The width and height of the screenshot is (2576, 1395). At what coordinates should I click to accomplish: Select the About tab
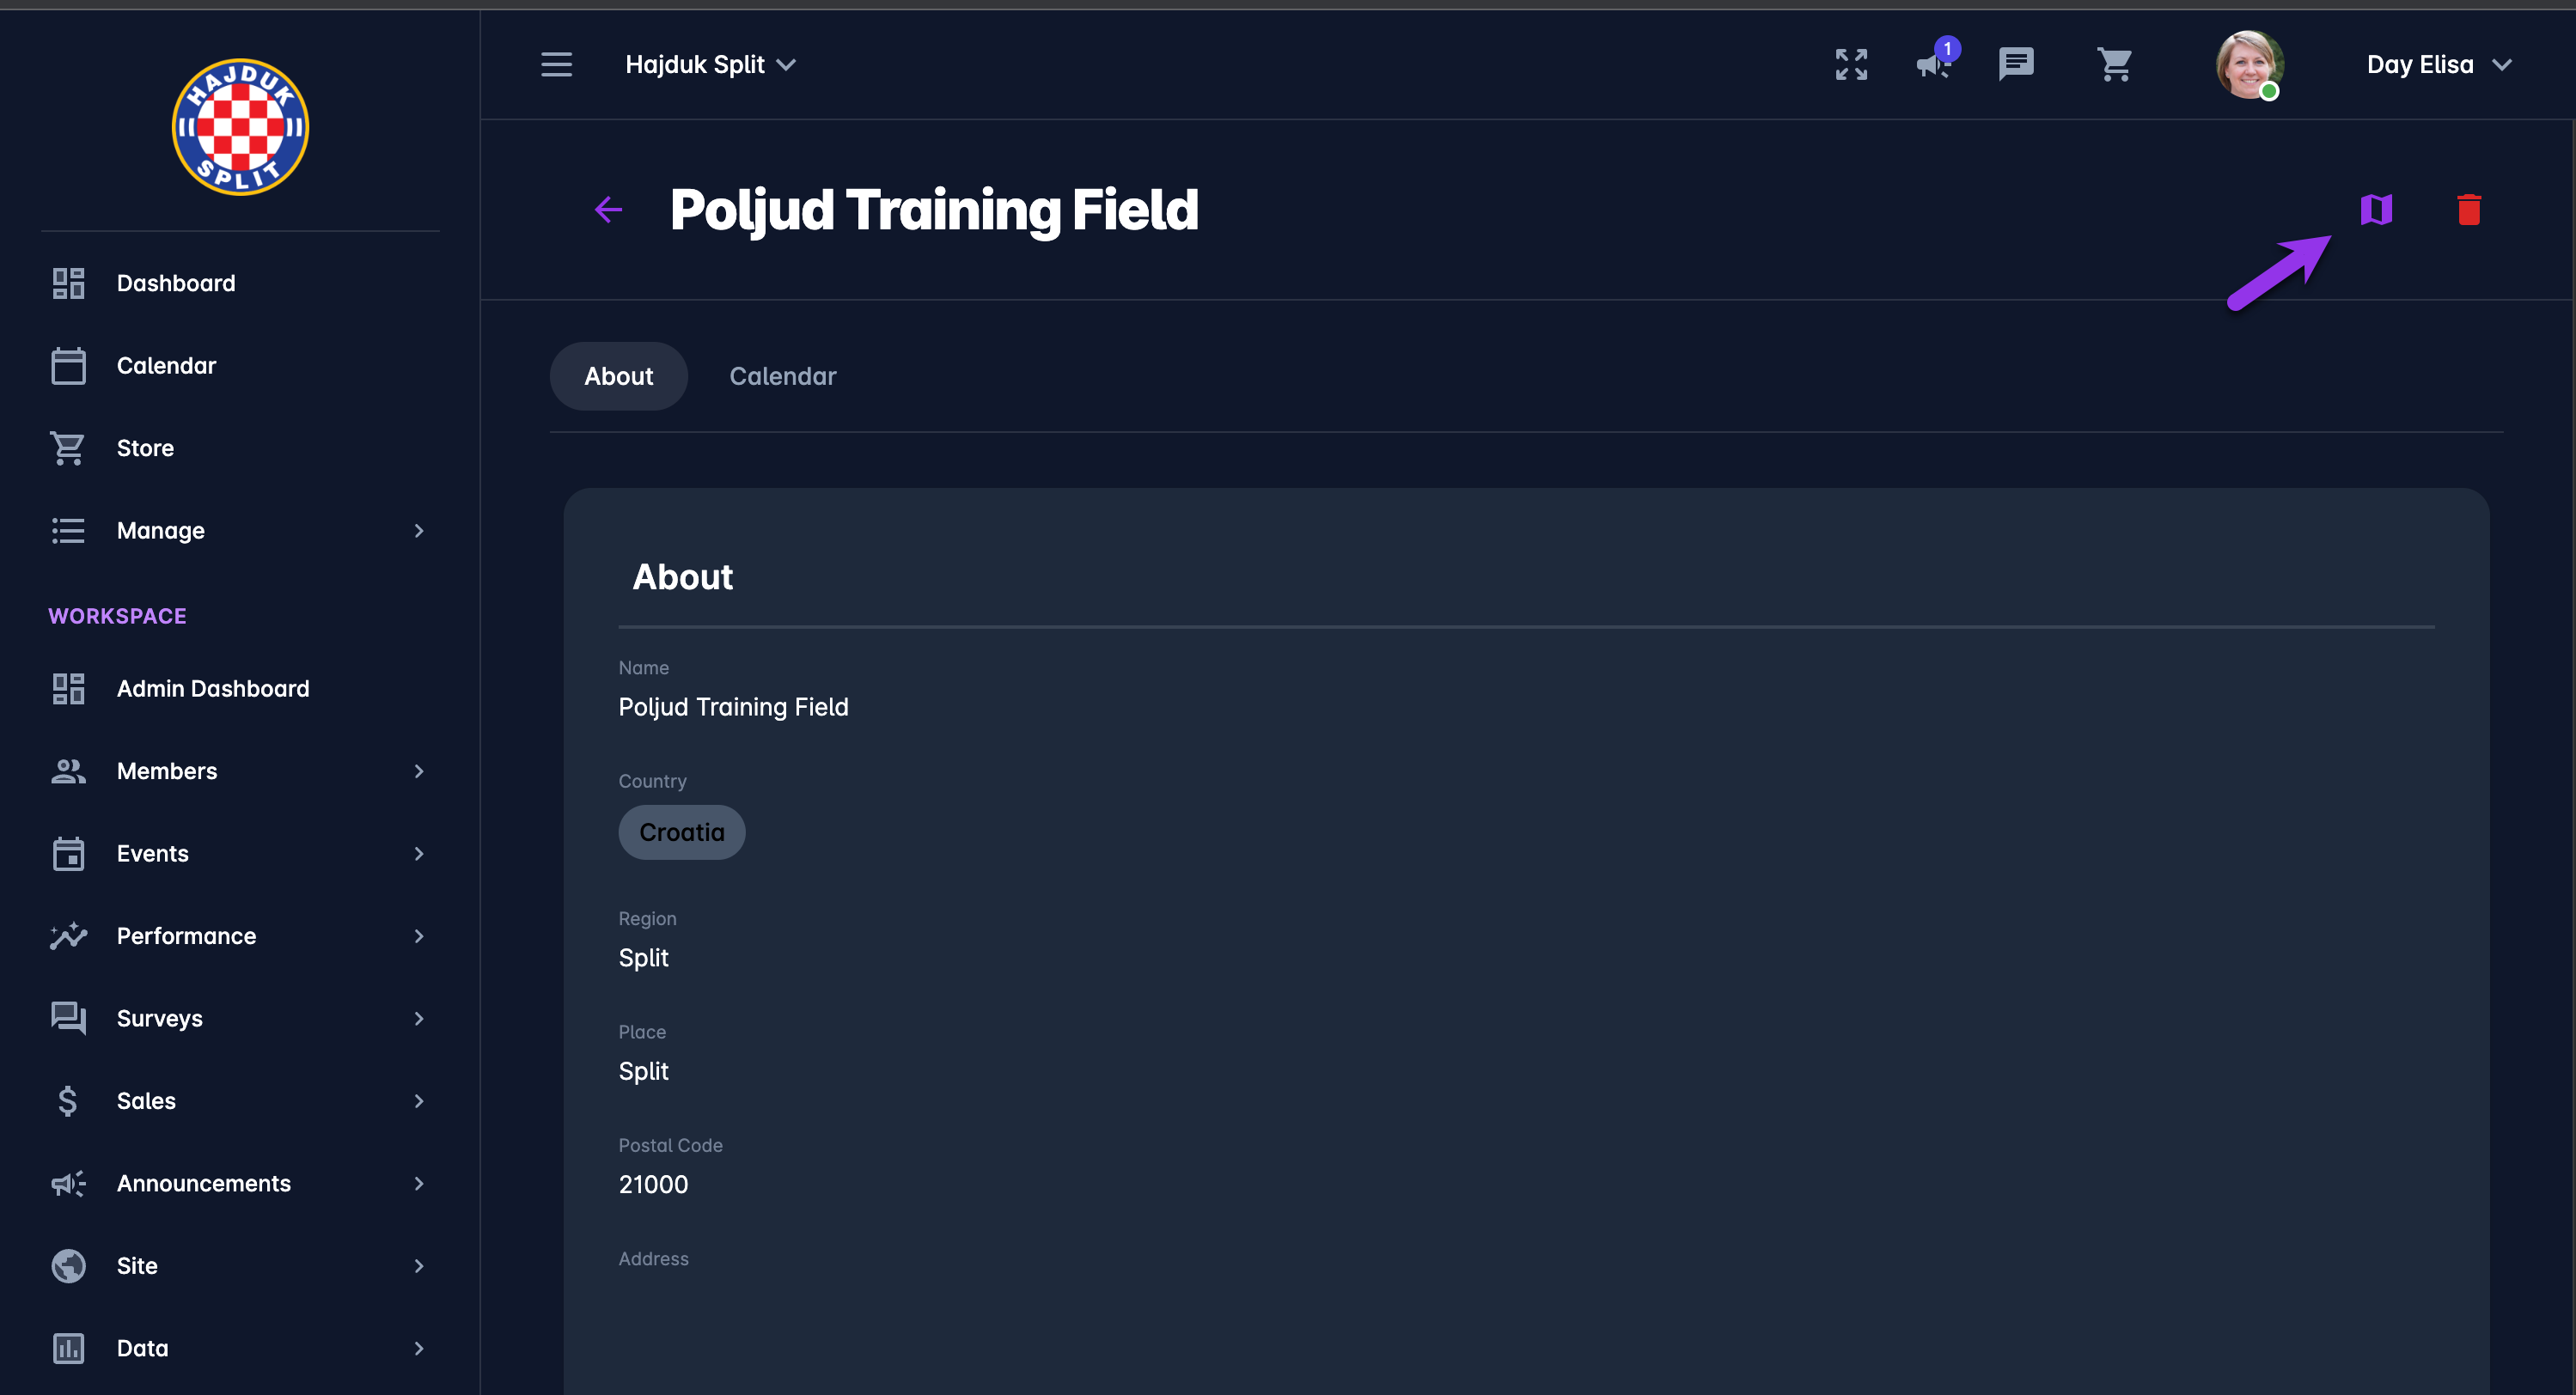[618, 377]
